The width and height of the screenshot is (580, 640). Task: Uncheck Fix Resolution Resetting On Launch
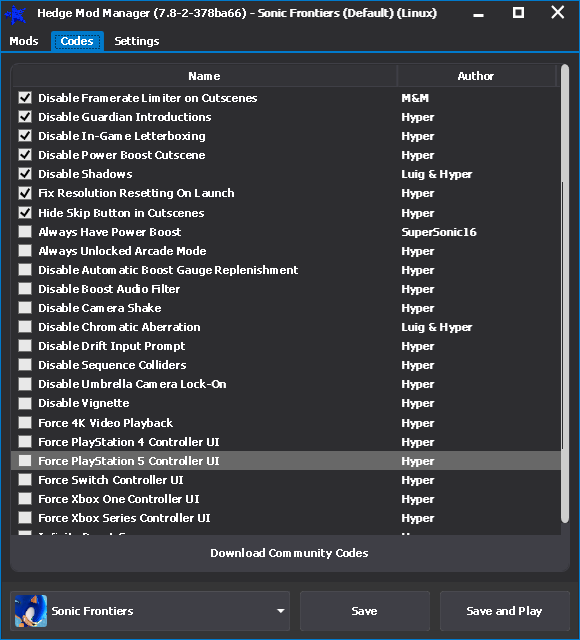pyautogui.click(x=25, y=193)
